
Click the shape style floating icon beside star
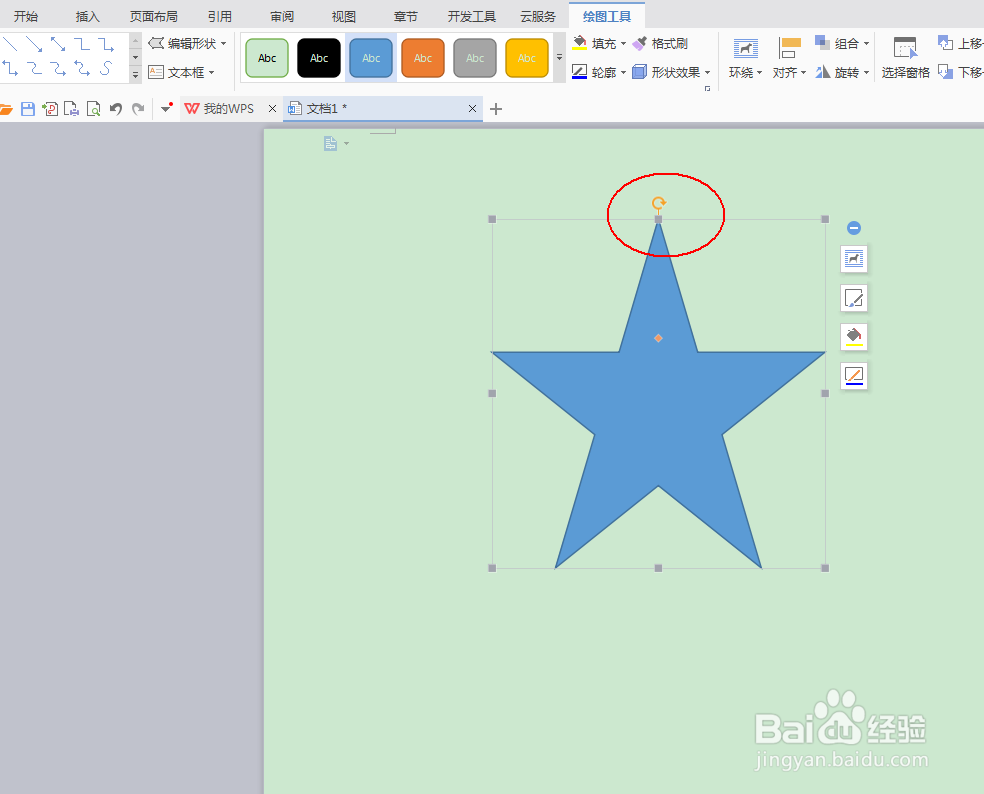coord(853,298)
